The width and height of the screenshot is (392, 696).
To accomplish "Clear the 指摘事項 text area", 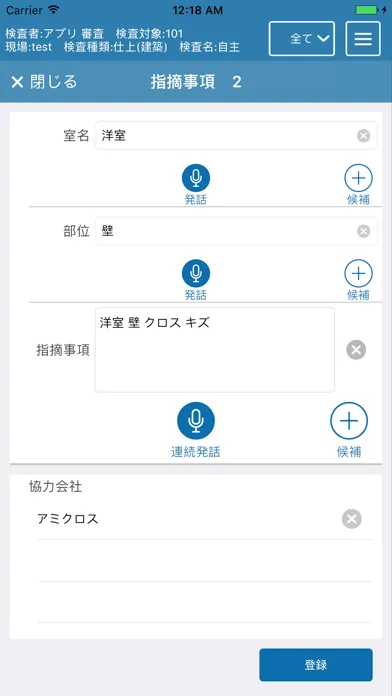I will 356,350.
